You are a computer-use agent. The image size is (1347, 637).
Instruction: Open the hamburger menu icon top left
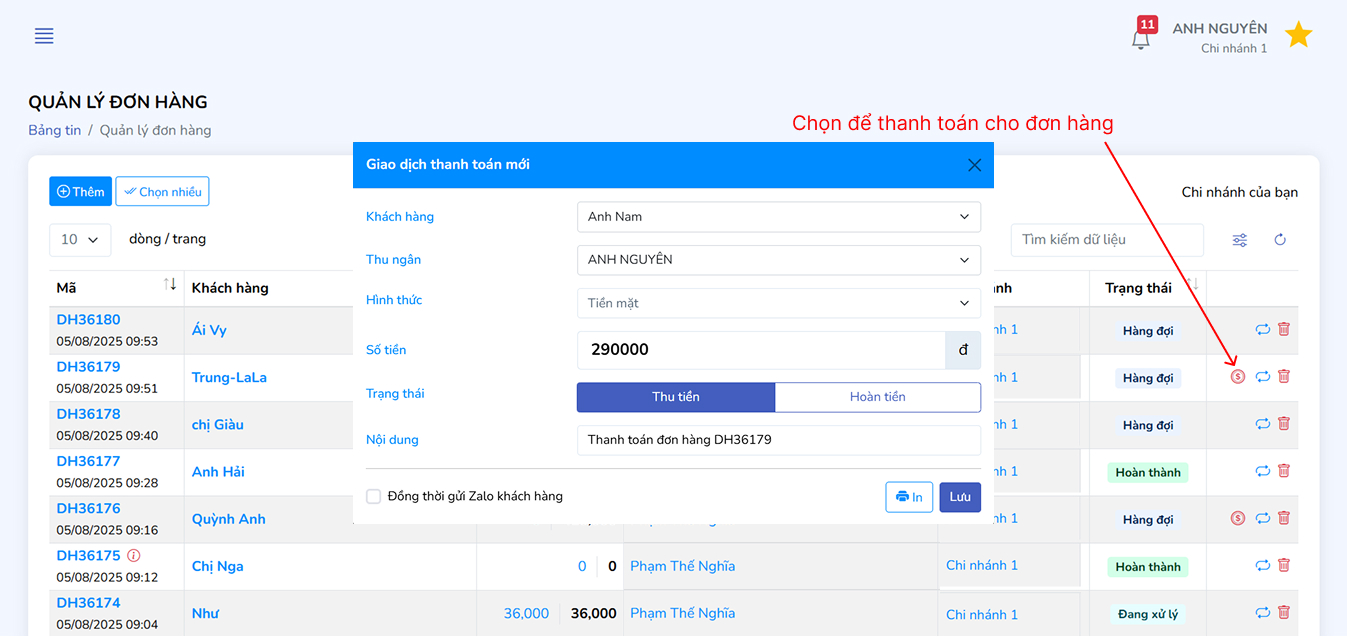(44, 36)
